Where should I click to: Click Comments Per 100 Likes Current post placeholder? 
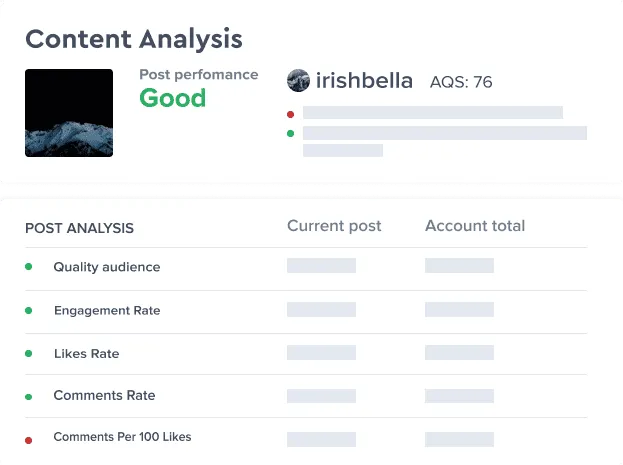click(321, 439)
